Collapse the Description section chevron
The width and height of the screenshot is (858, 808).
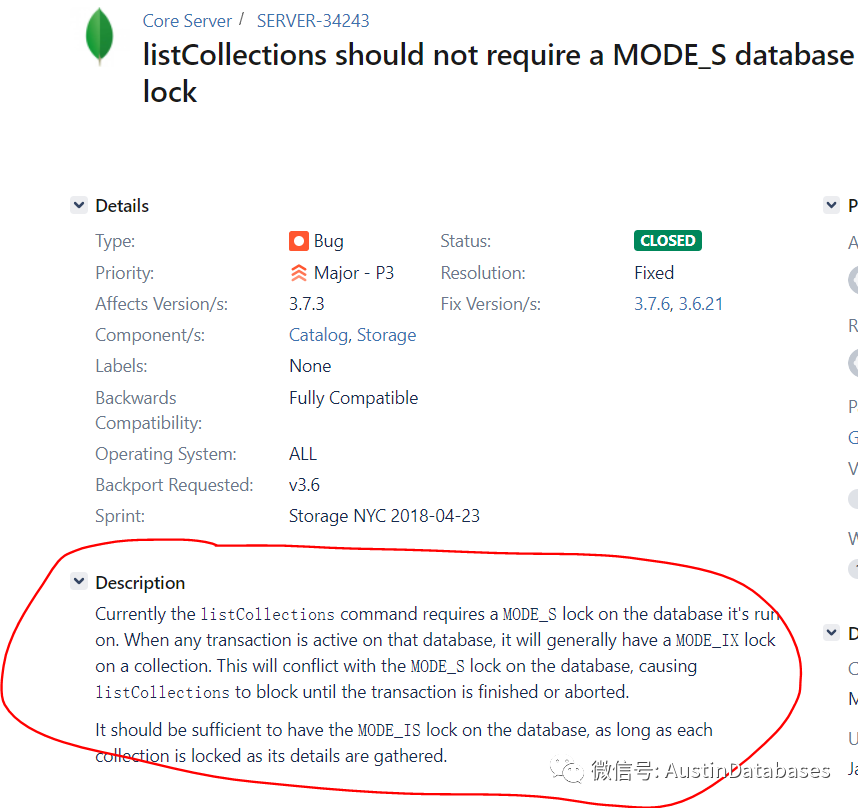click(x=78, y=582)
